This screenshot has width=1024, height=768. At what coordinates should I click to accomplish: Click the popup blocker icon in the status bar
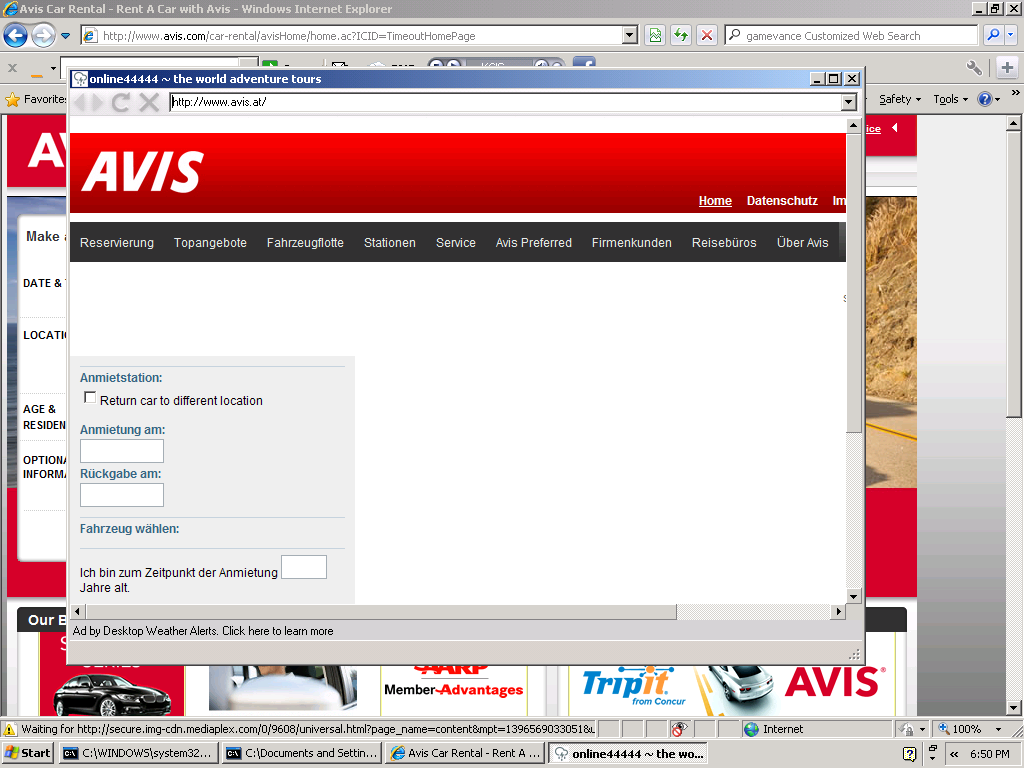[679, 729]
